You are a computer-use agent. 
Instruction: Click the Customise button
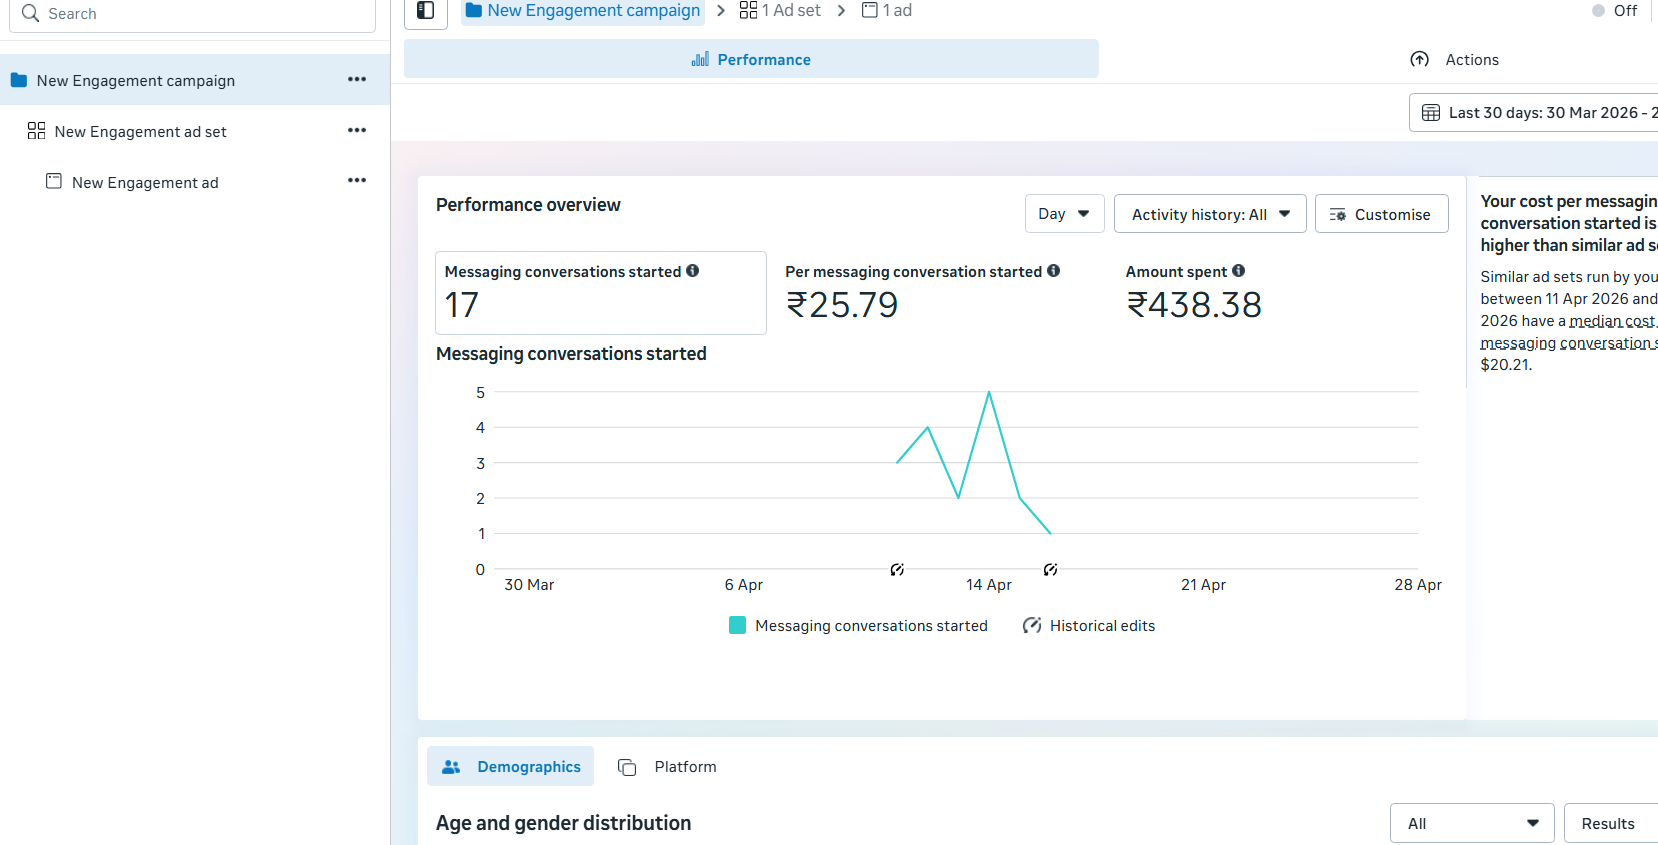click(x=1381, y=214)
